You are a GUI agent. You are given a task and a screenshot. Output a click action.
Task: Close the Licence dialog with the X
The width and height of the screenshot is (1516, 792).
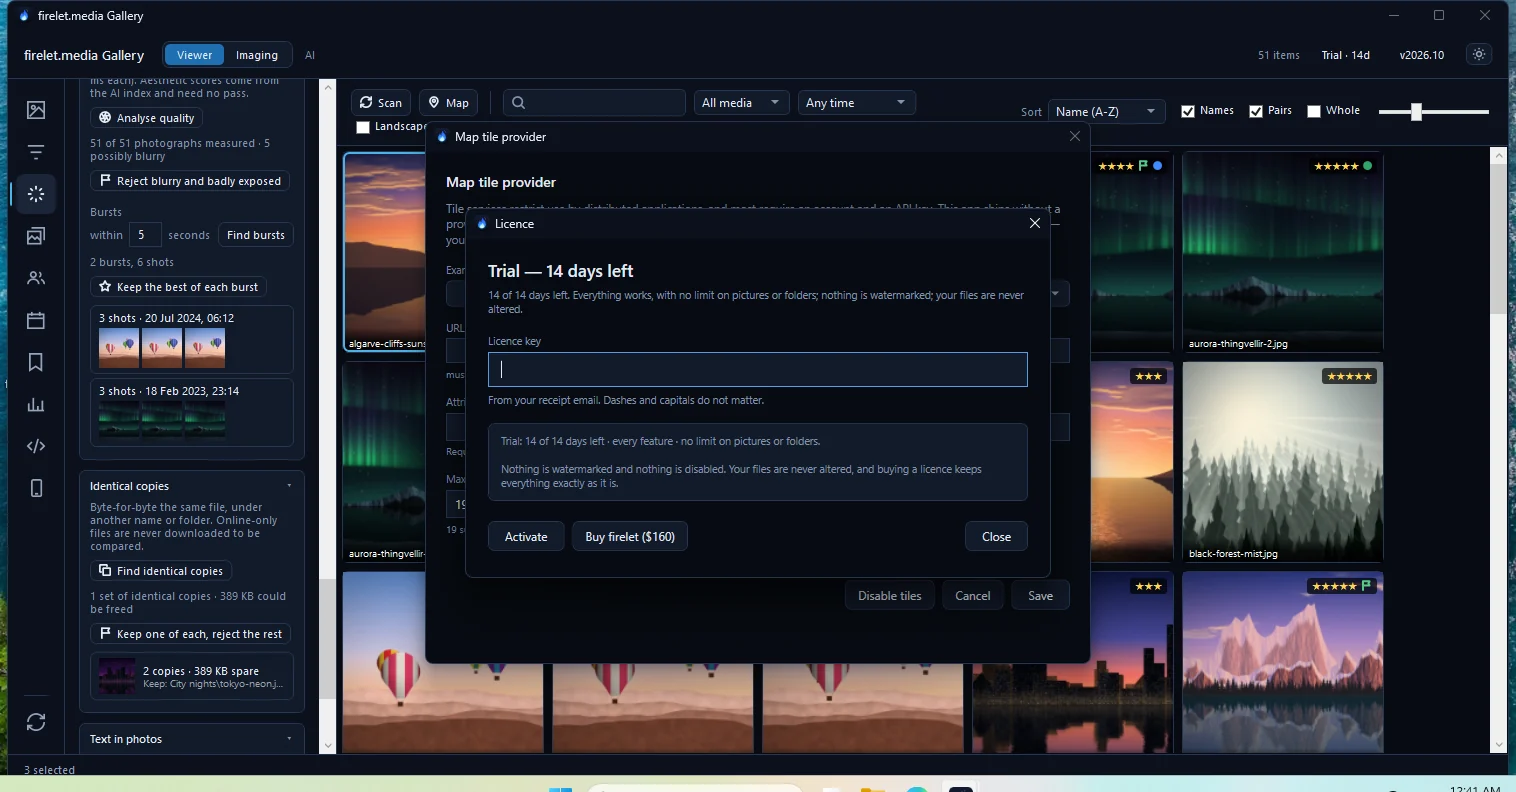point(1035,223)
